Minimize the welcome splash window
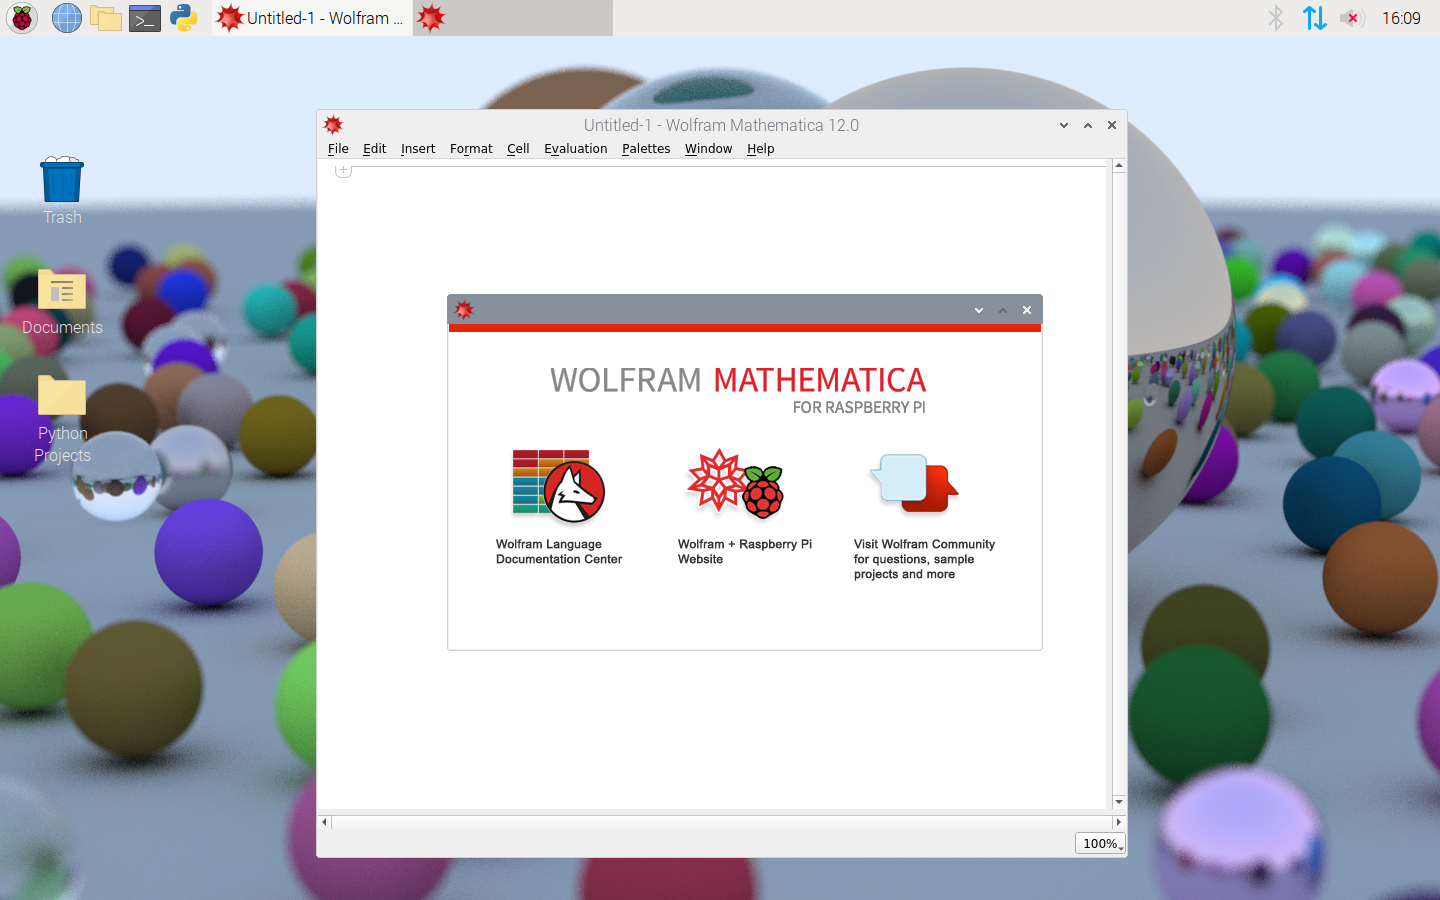Screen dimensions: 1440x900 point(979,310)
